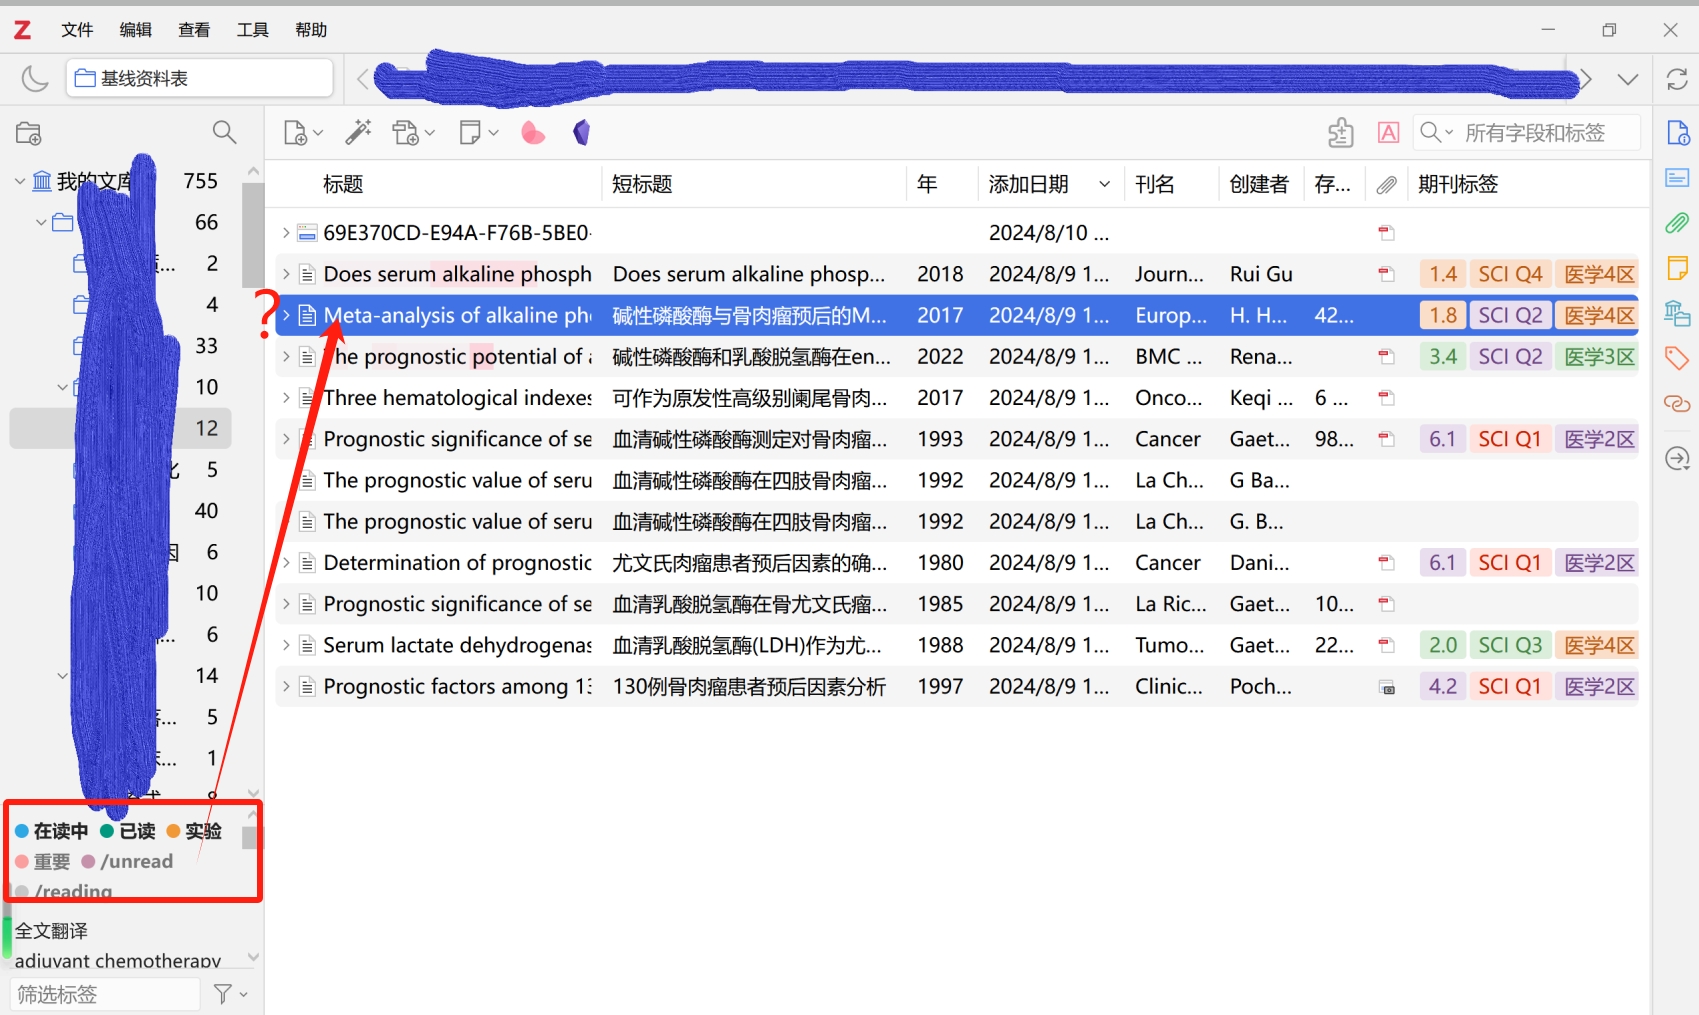Viewport: 1699px width, 1015px height.
Task: Toggle the moon dark mode icon
Action: point(35,78)
